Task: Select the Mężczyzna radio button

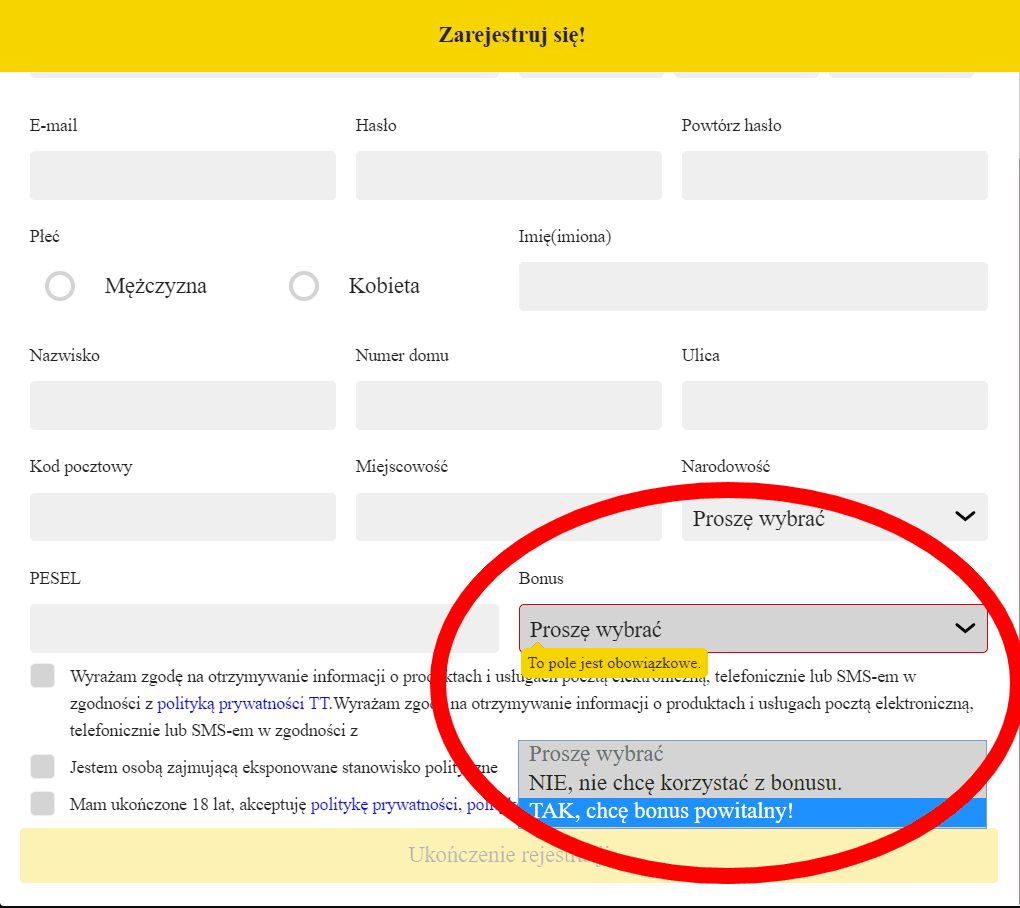Action: 60,286
